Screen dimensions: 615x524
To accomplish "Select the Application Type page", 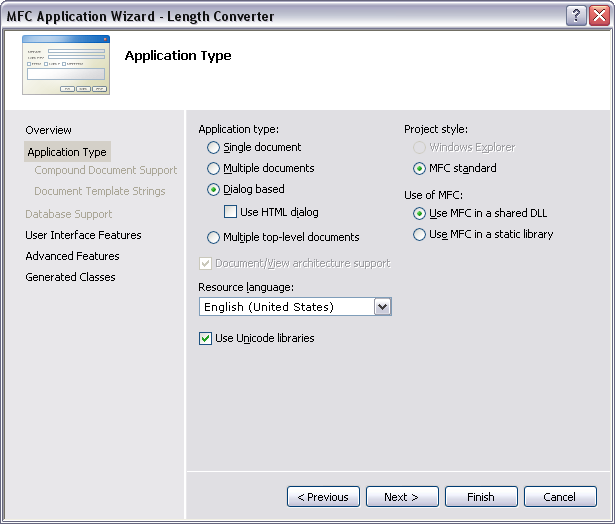I will (67, 152).
